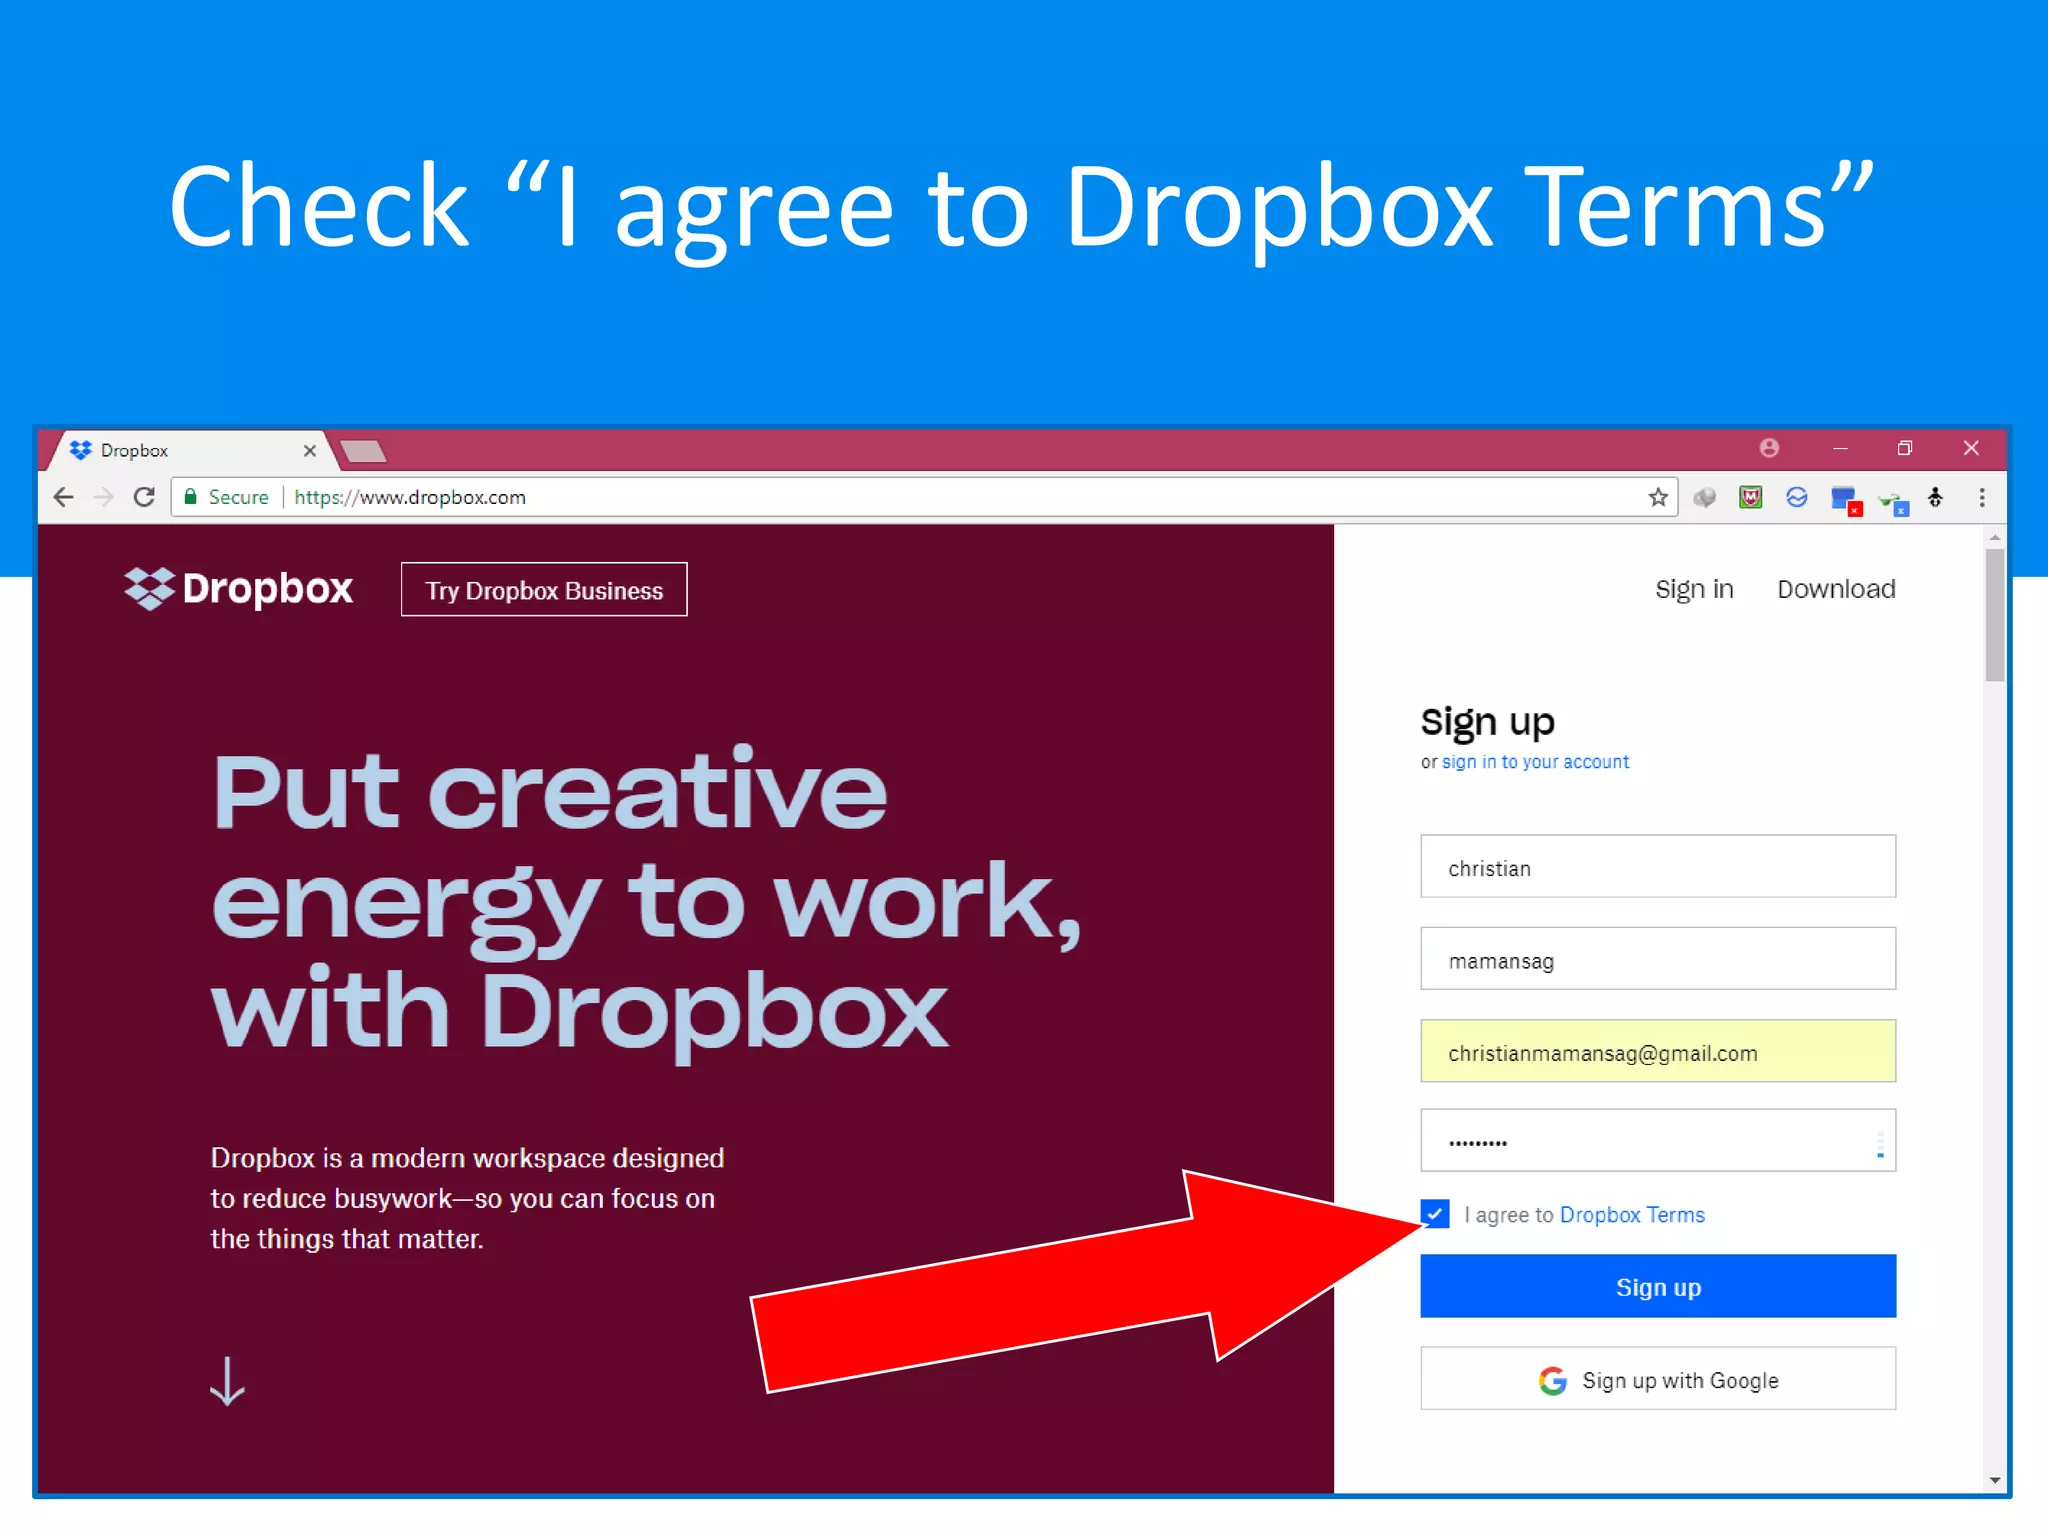2048x1536 pixels.
Task: Bookmark this page with the star icon
Action: tap(1658, 497)
